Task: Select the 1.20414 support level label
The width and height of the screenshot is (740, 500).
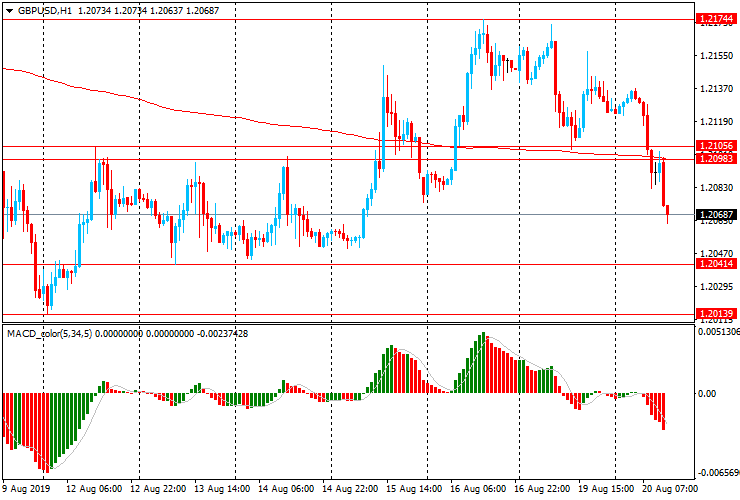Action: tap(717, 264)
